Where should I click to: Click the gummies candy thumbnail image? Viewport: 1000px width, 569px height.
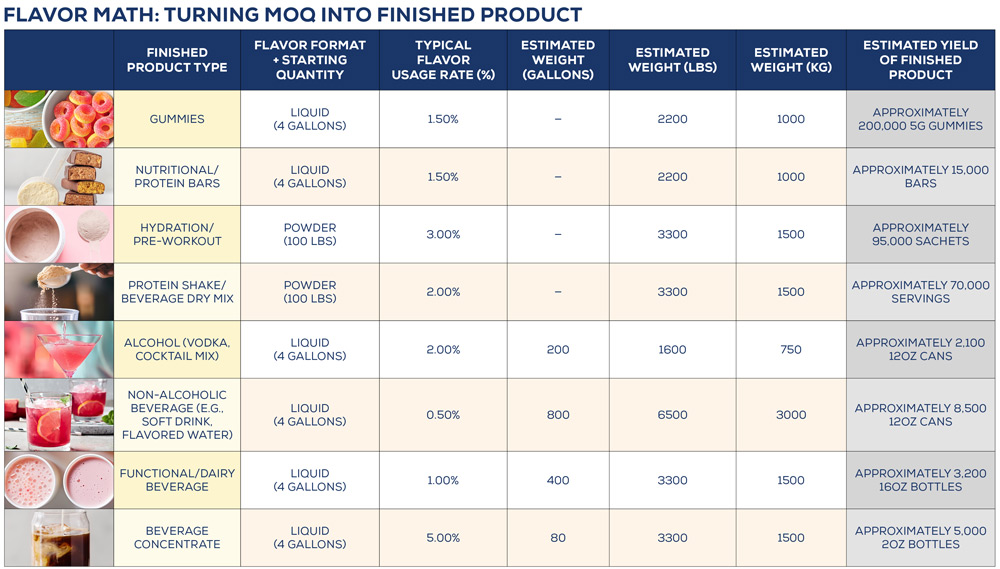(x=59, y=119)
